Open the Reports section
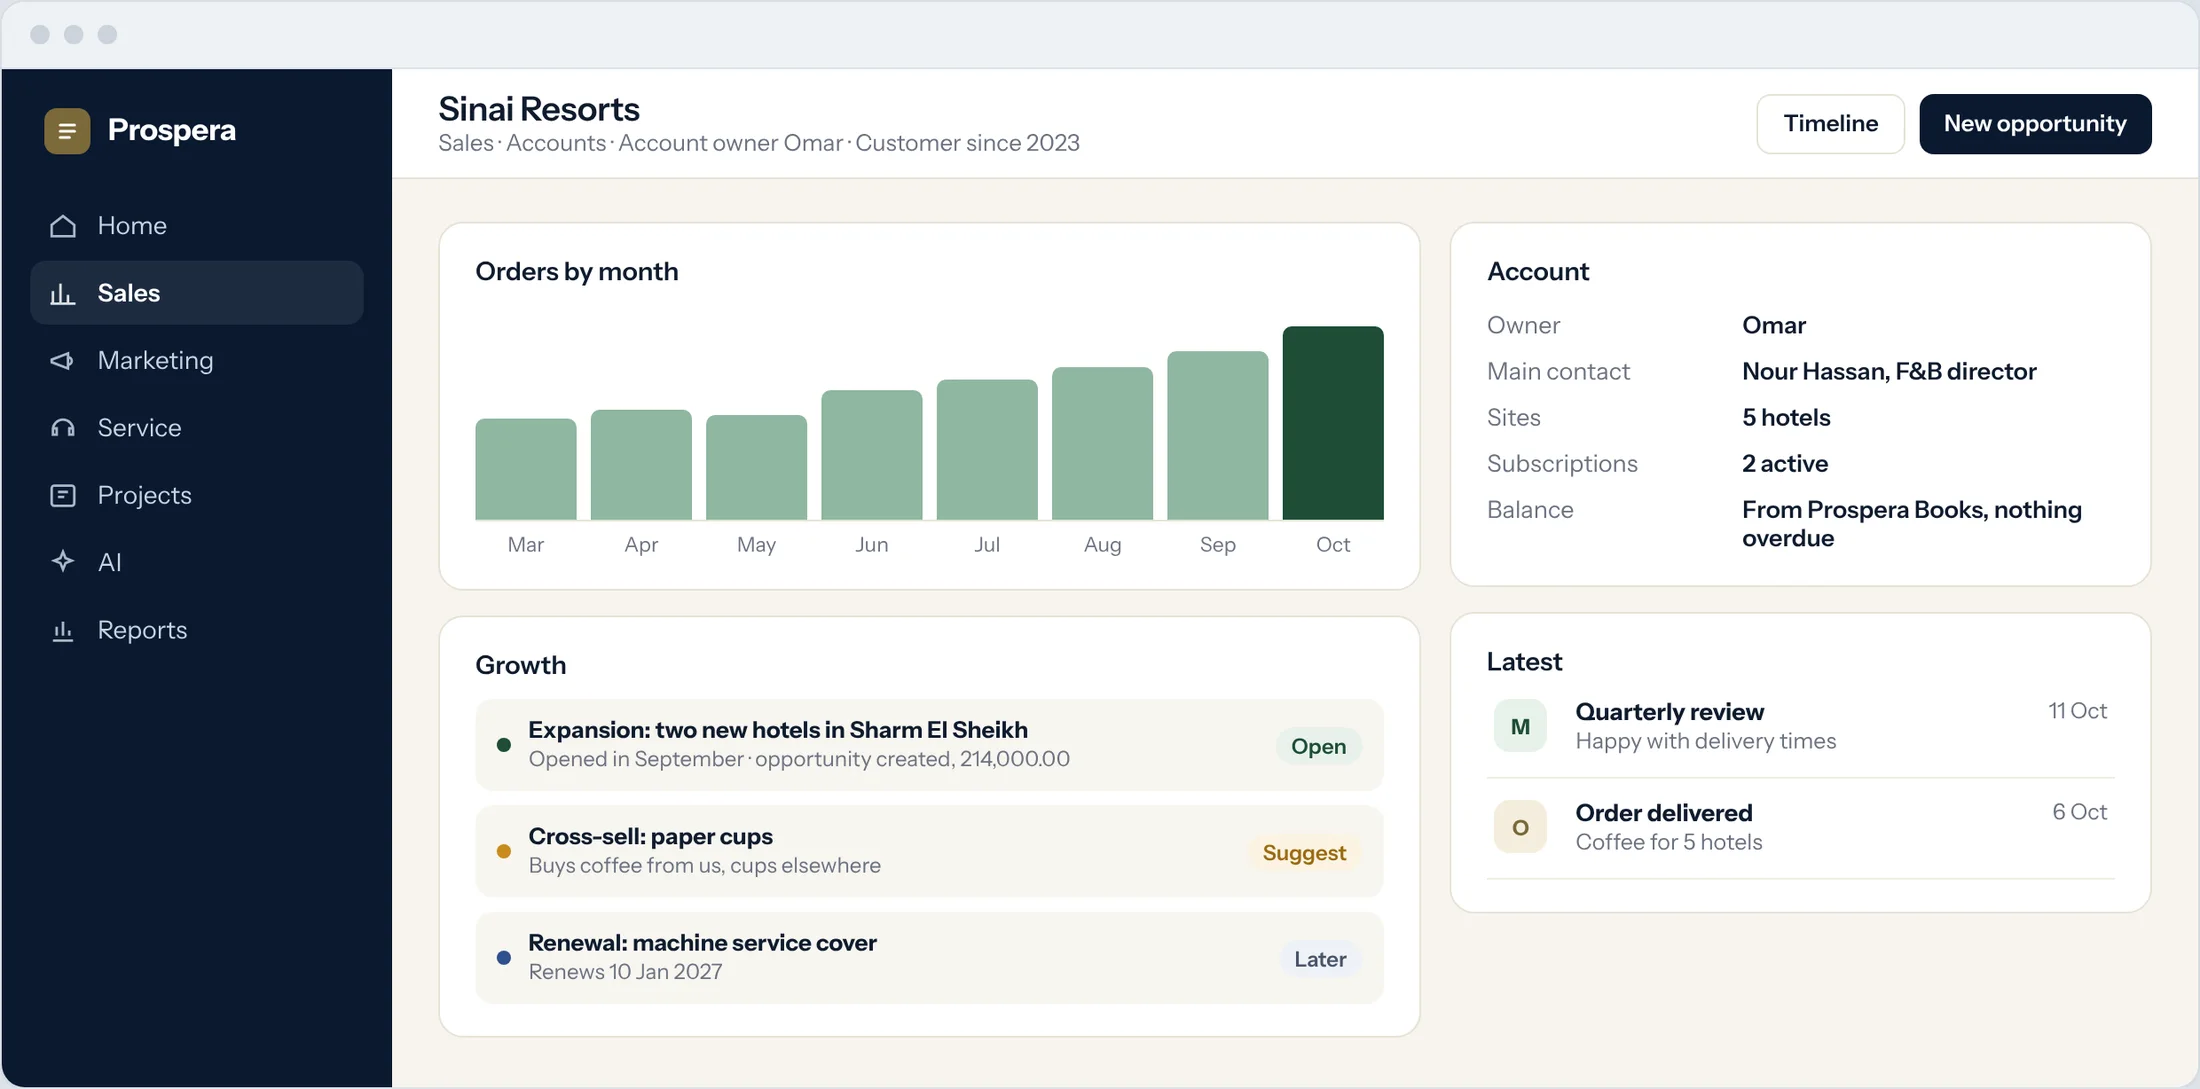The width and height of the screenshot is (2200, 1089). tap(197, 630)
